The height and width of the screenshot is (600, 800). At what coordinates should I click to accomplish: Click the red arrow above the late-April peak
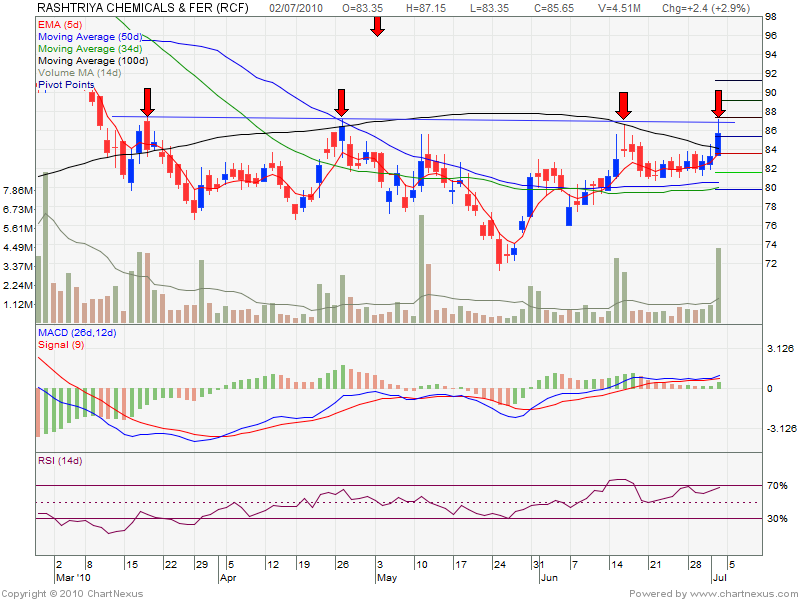[x=342, y=101]
